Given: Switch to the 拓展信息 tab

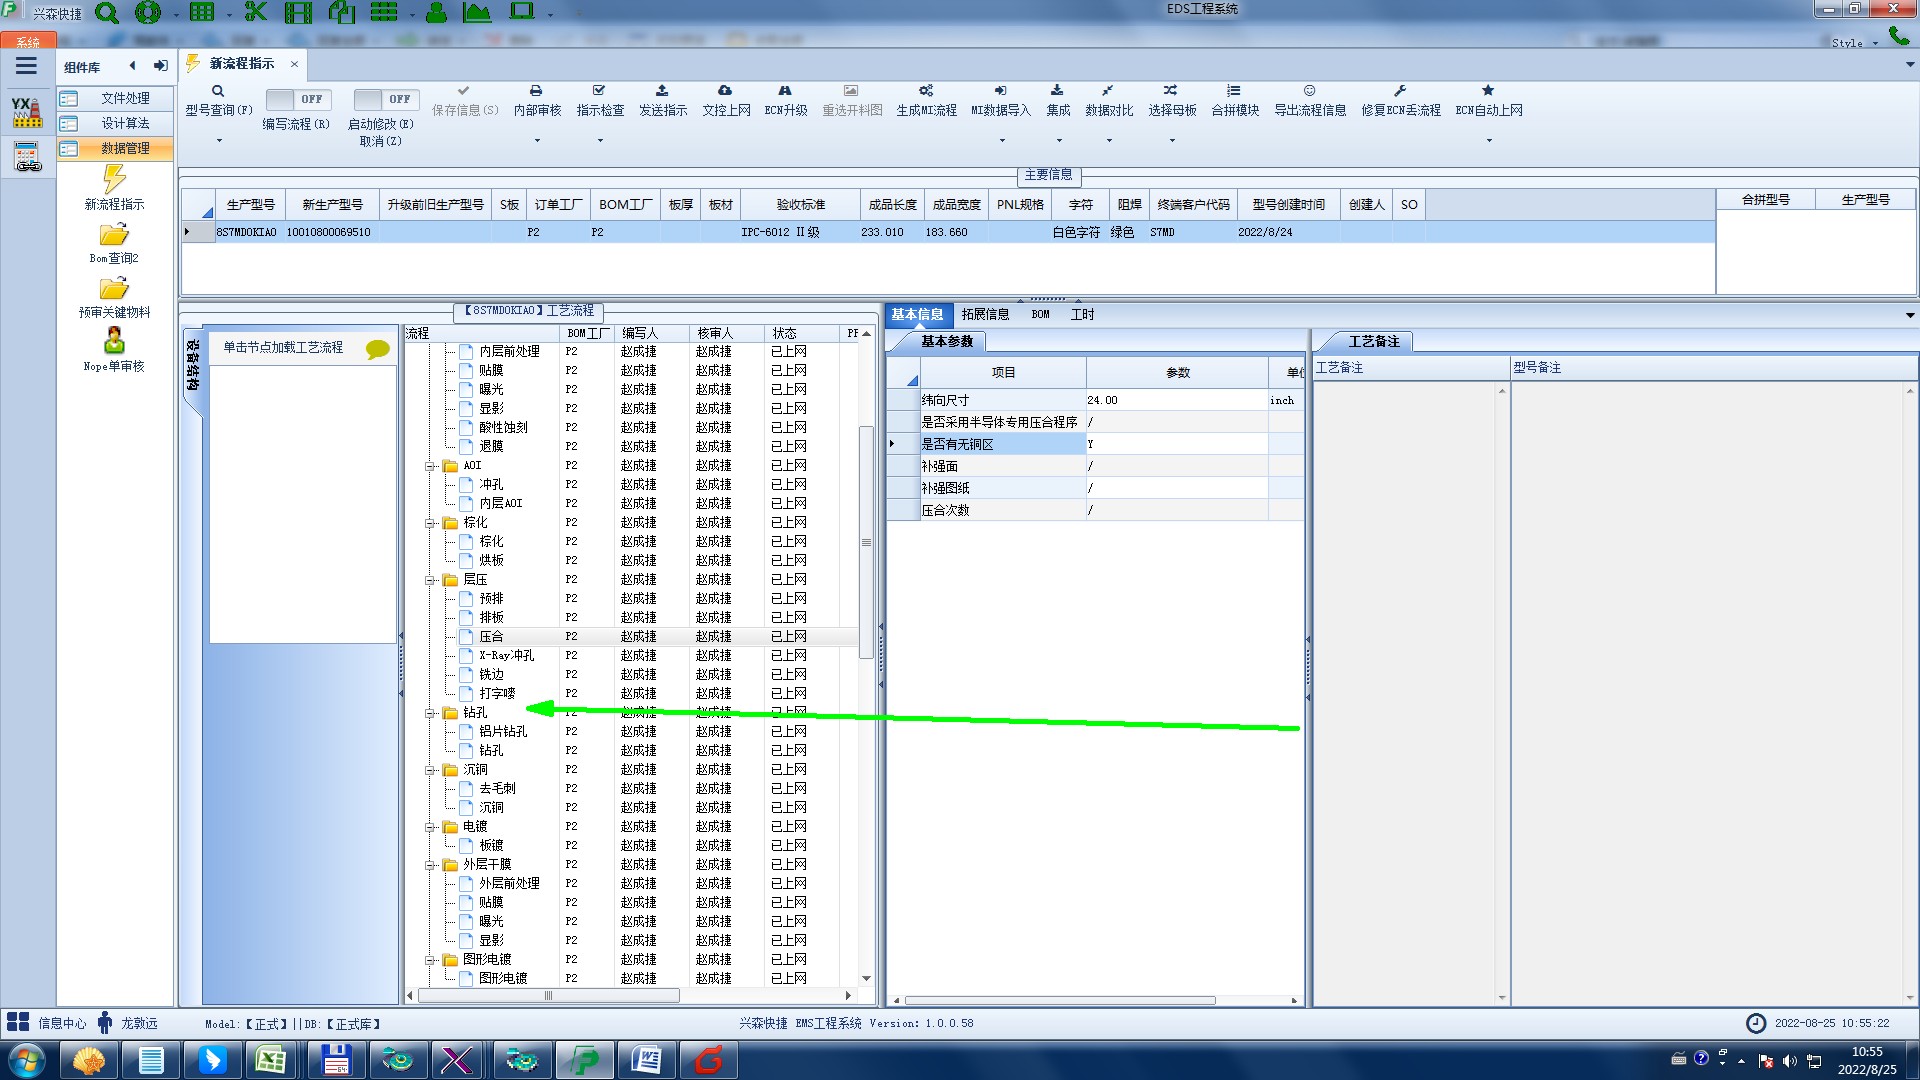Looking at the screenshot, I should [x=985, y=314].
